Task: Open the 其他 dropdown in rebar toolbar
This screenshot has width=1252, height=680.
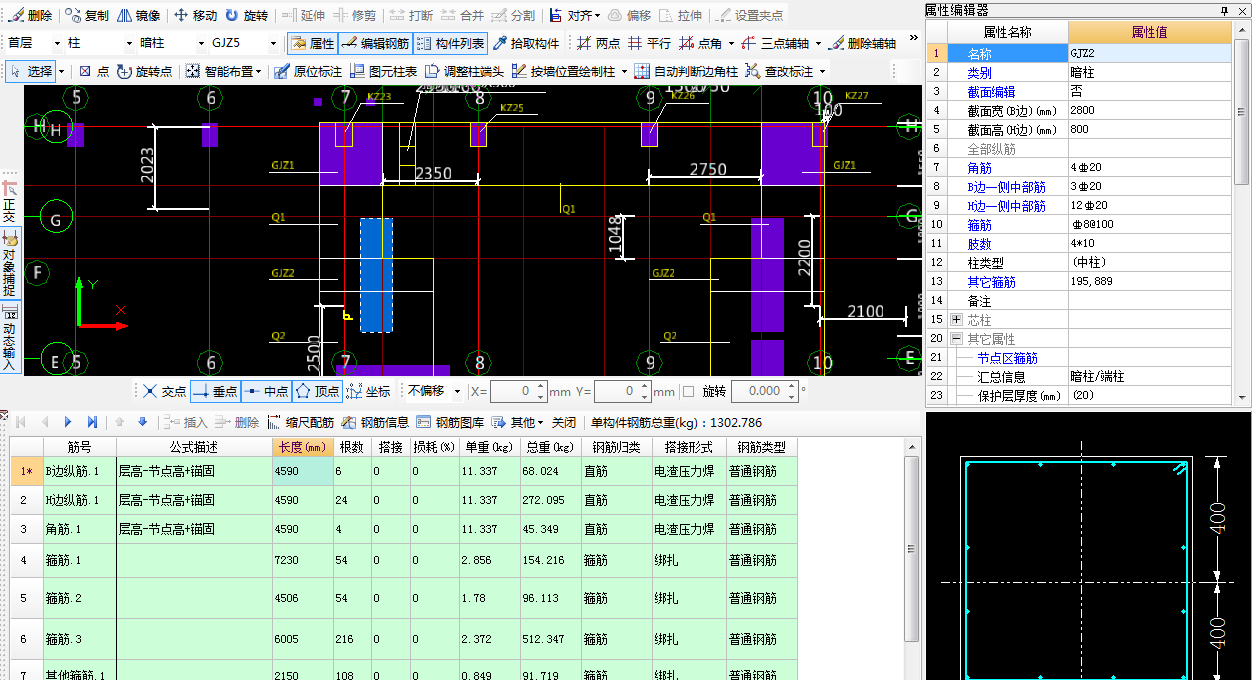Action: pyautogui.click(x=519, y=422)
